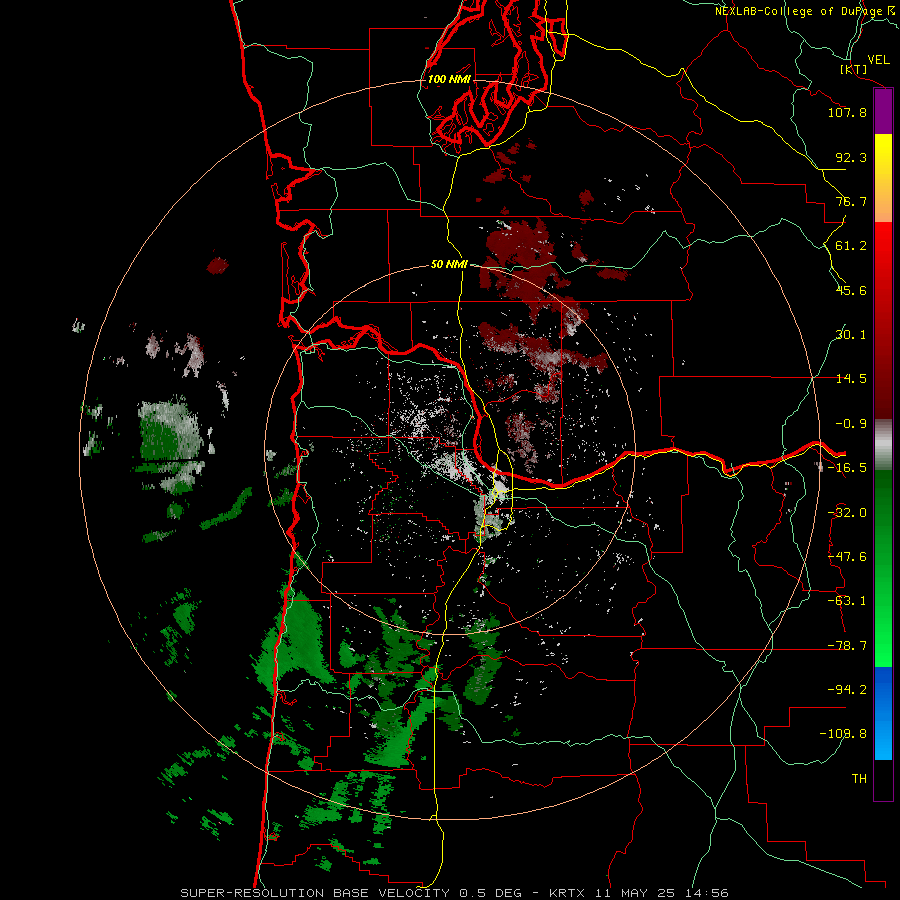900x900 pixels.
Task: Click the 50 NMI range ring label
Action: click(x=449, y=264)
